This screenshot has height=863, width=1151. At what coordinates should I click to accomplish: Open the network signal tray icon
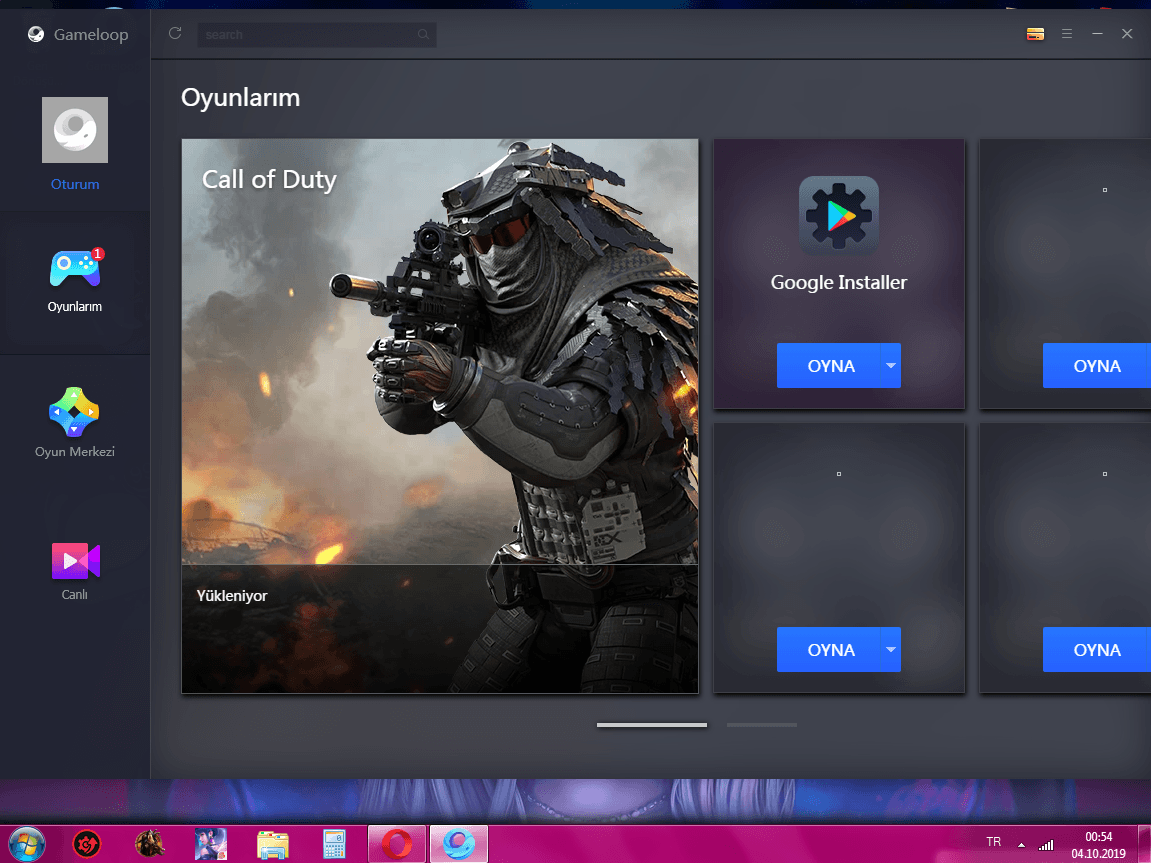point(1046,845)
